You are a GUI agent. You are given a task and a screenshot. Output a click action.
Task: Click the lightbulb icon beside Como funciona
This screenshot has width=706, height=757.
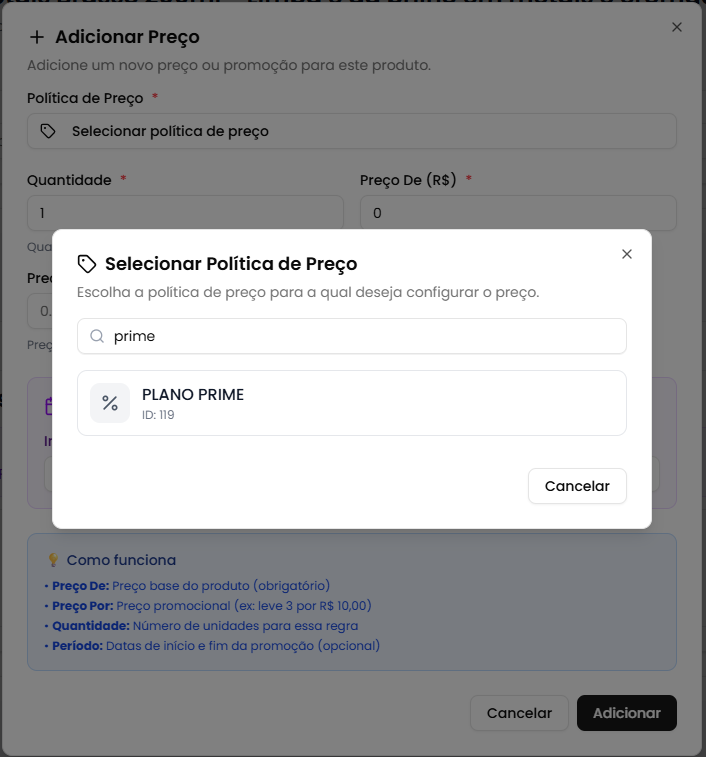(x=53, y=560)
